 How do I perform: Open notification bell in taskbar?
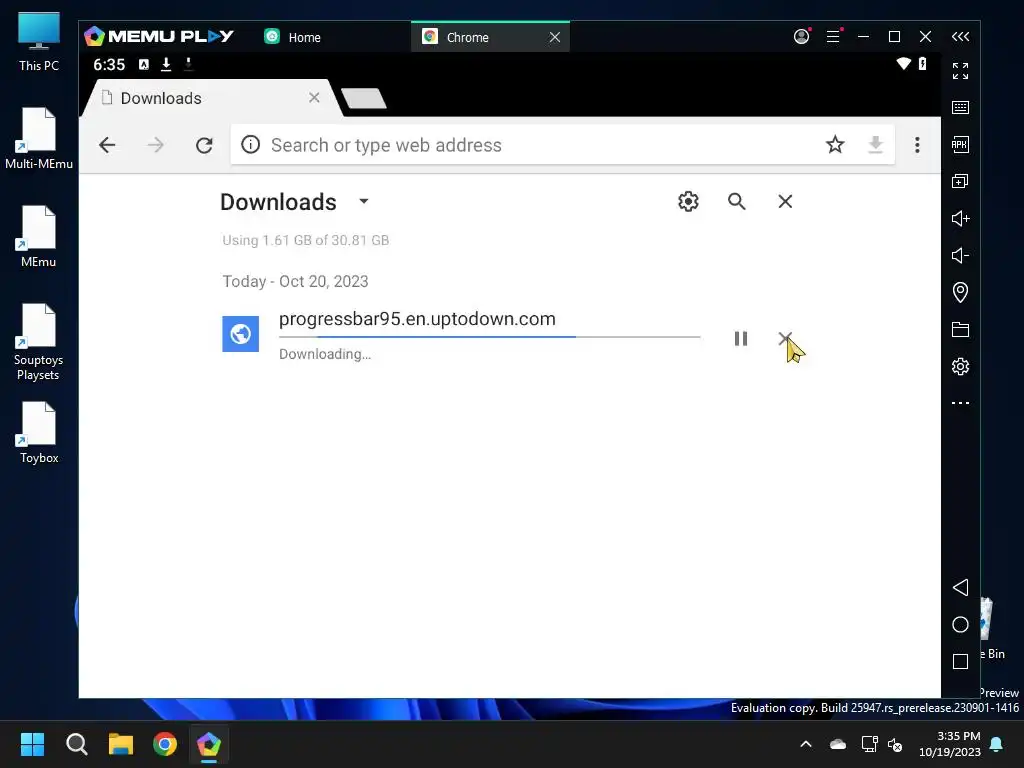click(997, 744)
